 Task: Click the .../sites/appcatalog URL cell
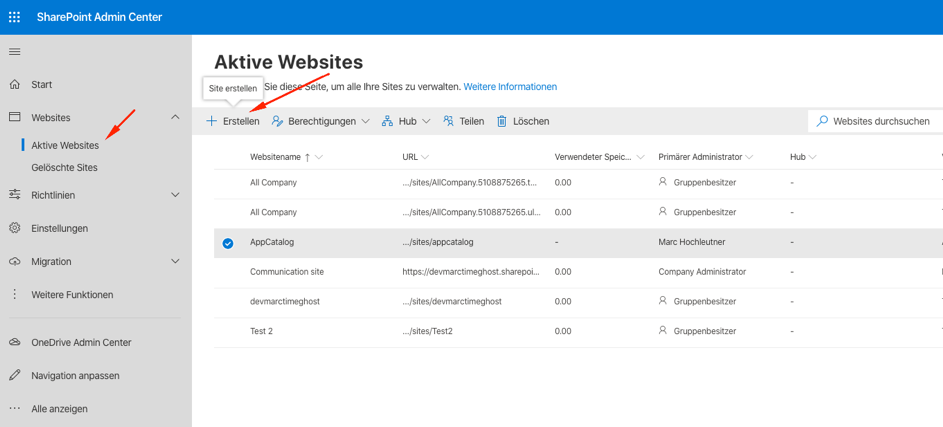click(438, 242)
